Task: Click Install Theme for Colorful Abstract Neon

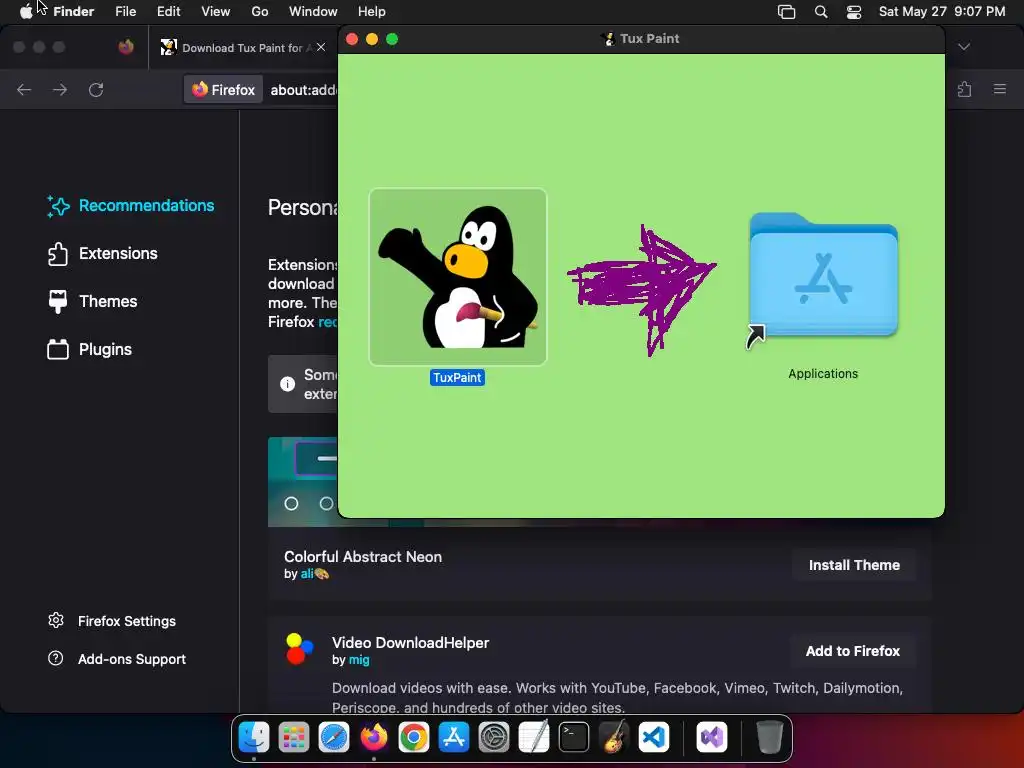Action: [x=854, y=565]
